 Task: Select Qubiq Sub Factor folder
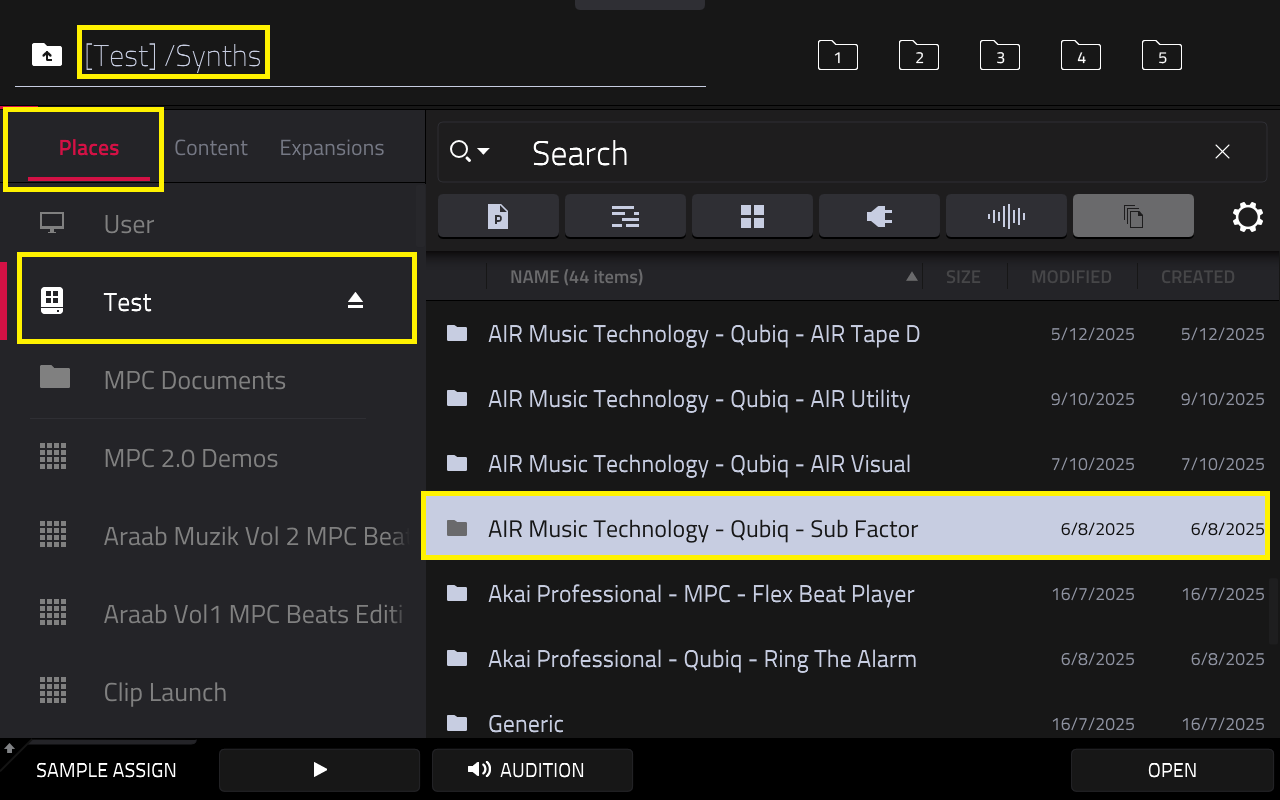click(847, 529)
